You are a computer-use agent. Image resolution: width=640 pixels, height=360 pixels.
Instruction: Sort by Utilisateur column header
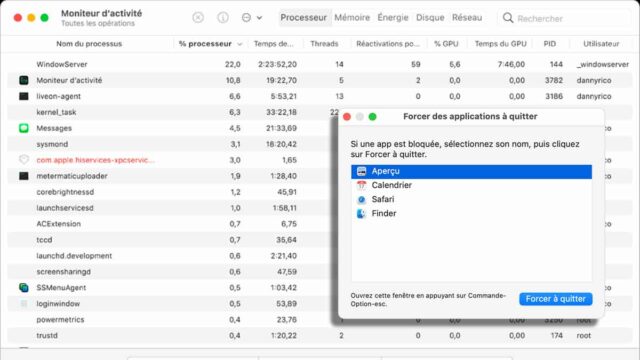tap(601, 44)
